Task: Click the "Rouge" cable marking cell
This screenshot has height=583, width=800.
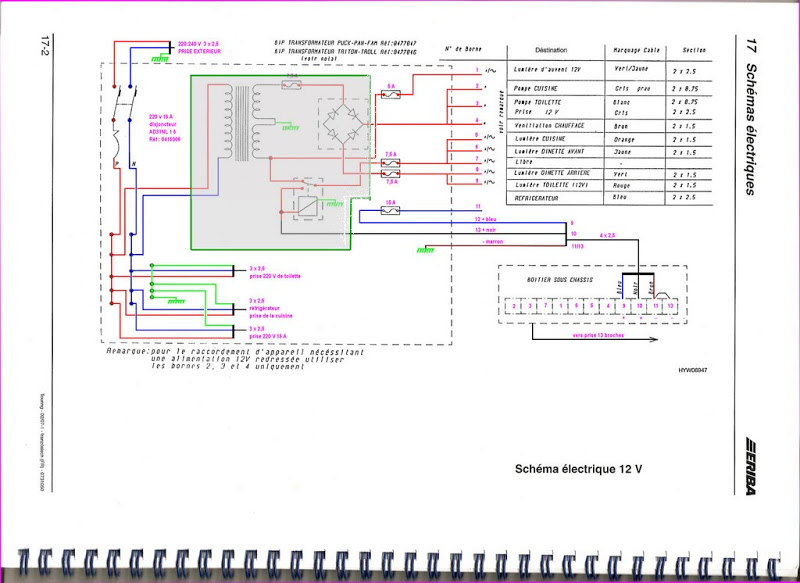Action: pos(621,186)
